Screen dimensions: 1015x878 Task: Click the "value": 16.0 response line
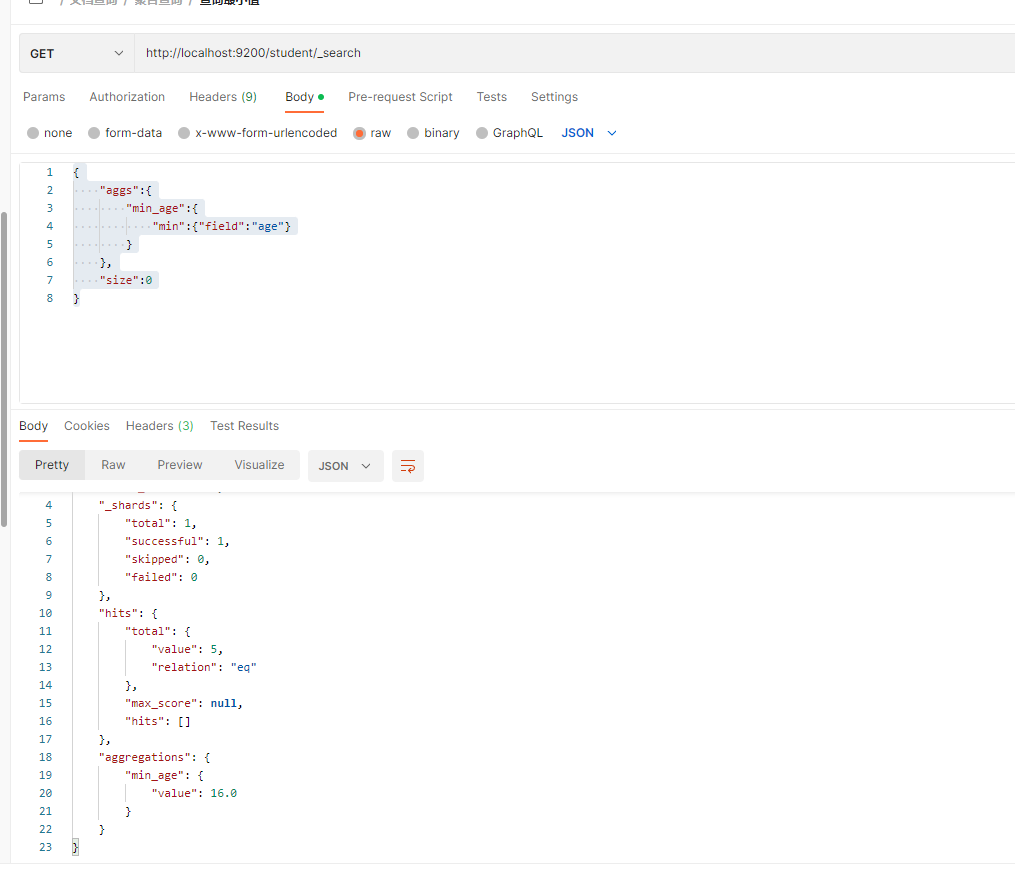click(x=194, y=793)
